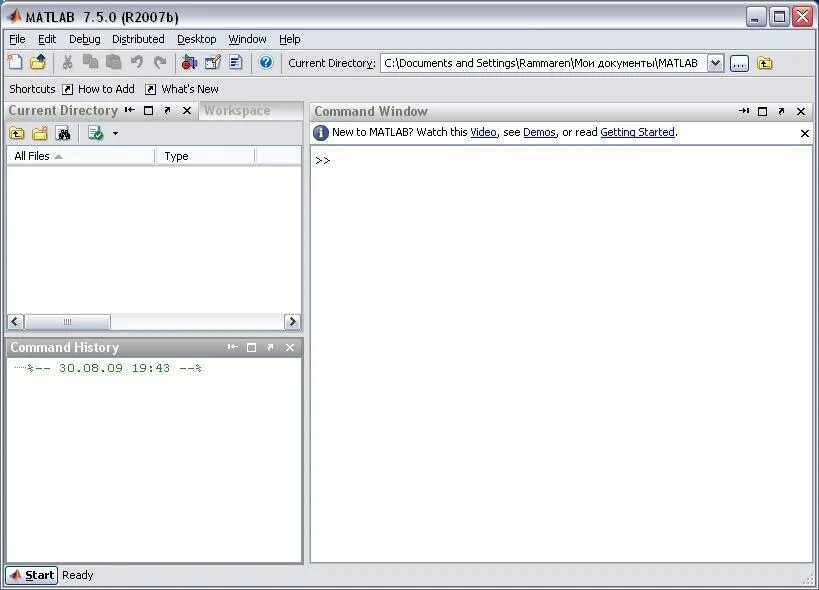The image size is (819, 590).
Task: Close the Command Window panel
Action: [x=801, y=112]
